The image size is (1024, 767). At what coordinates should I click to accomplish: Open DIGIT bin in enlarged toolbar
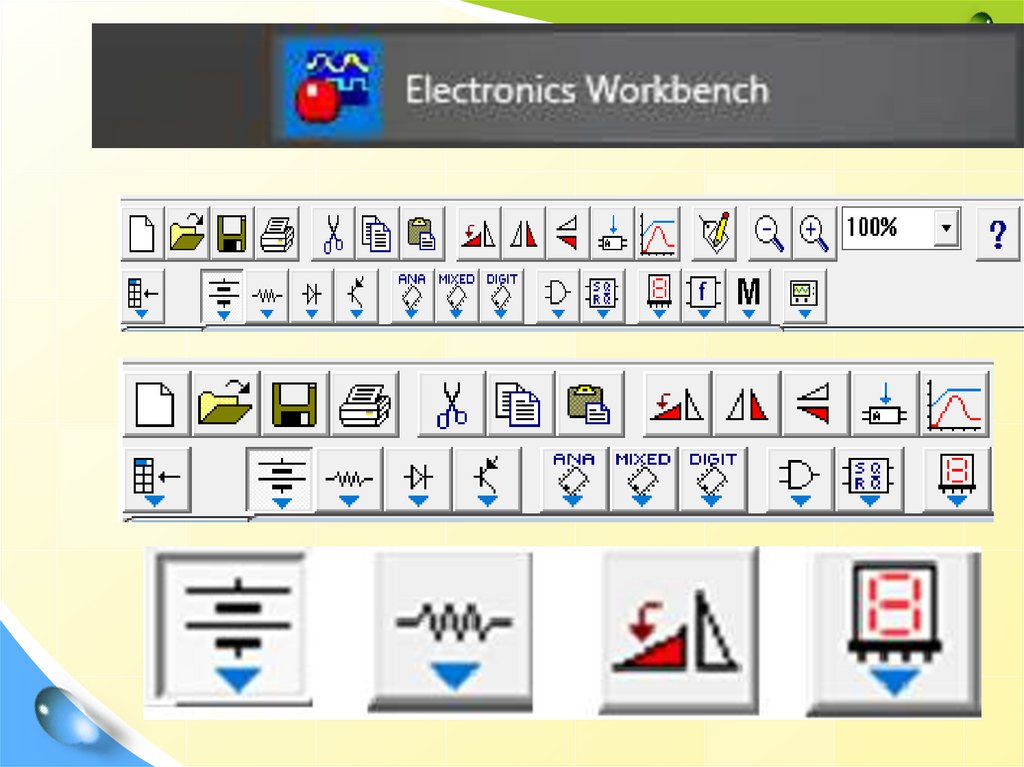point(712,480)
